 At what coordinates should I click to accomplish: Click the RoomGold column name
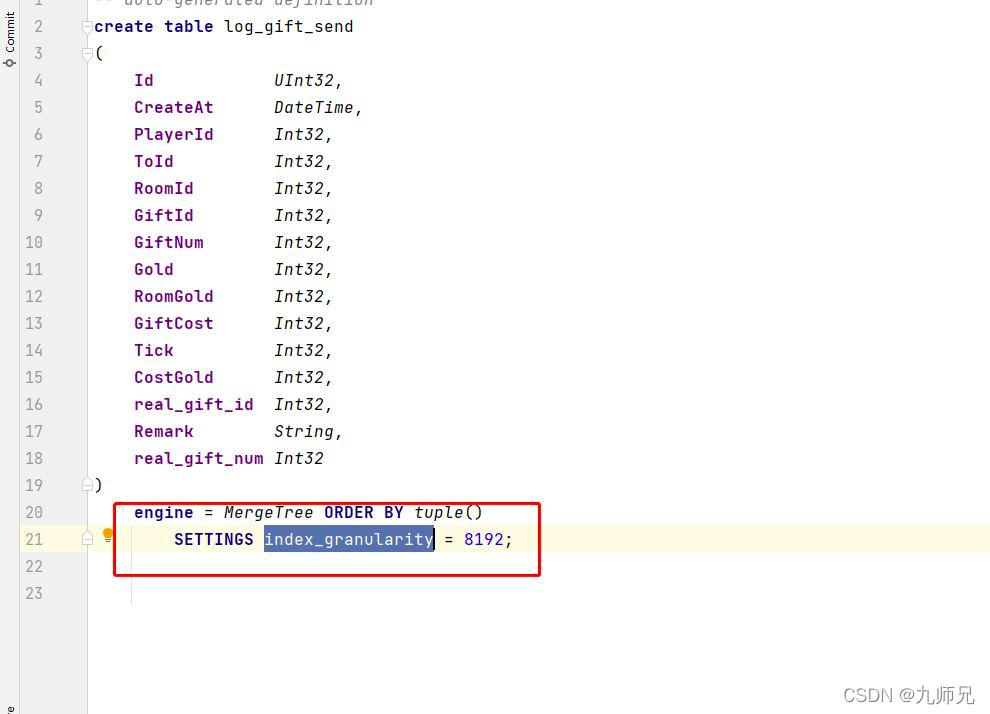click(174, 297)
